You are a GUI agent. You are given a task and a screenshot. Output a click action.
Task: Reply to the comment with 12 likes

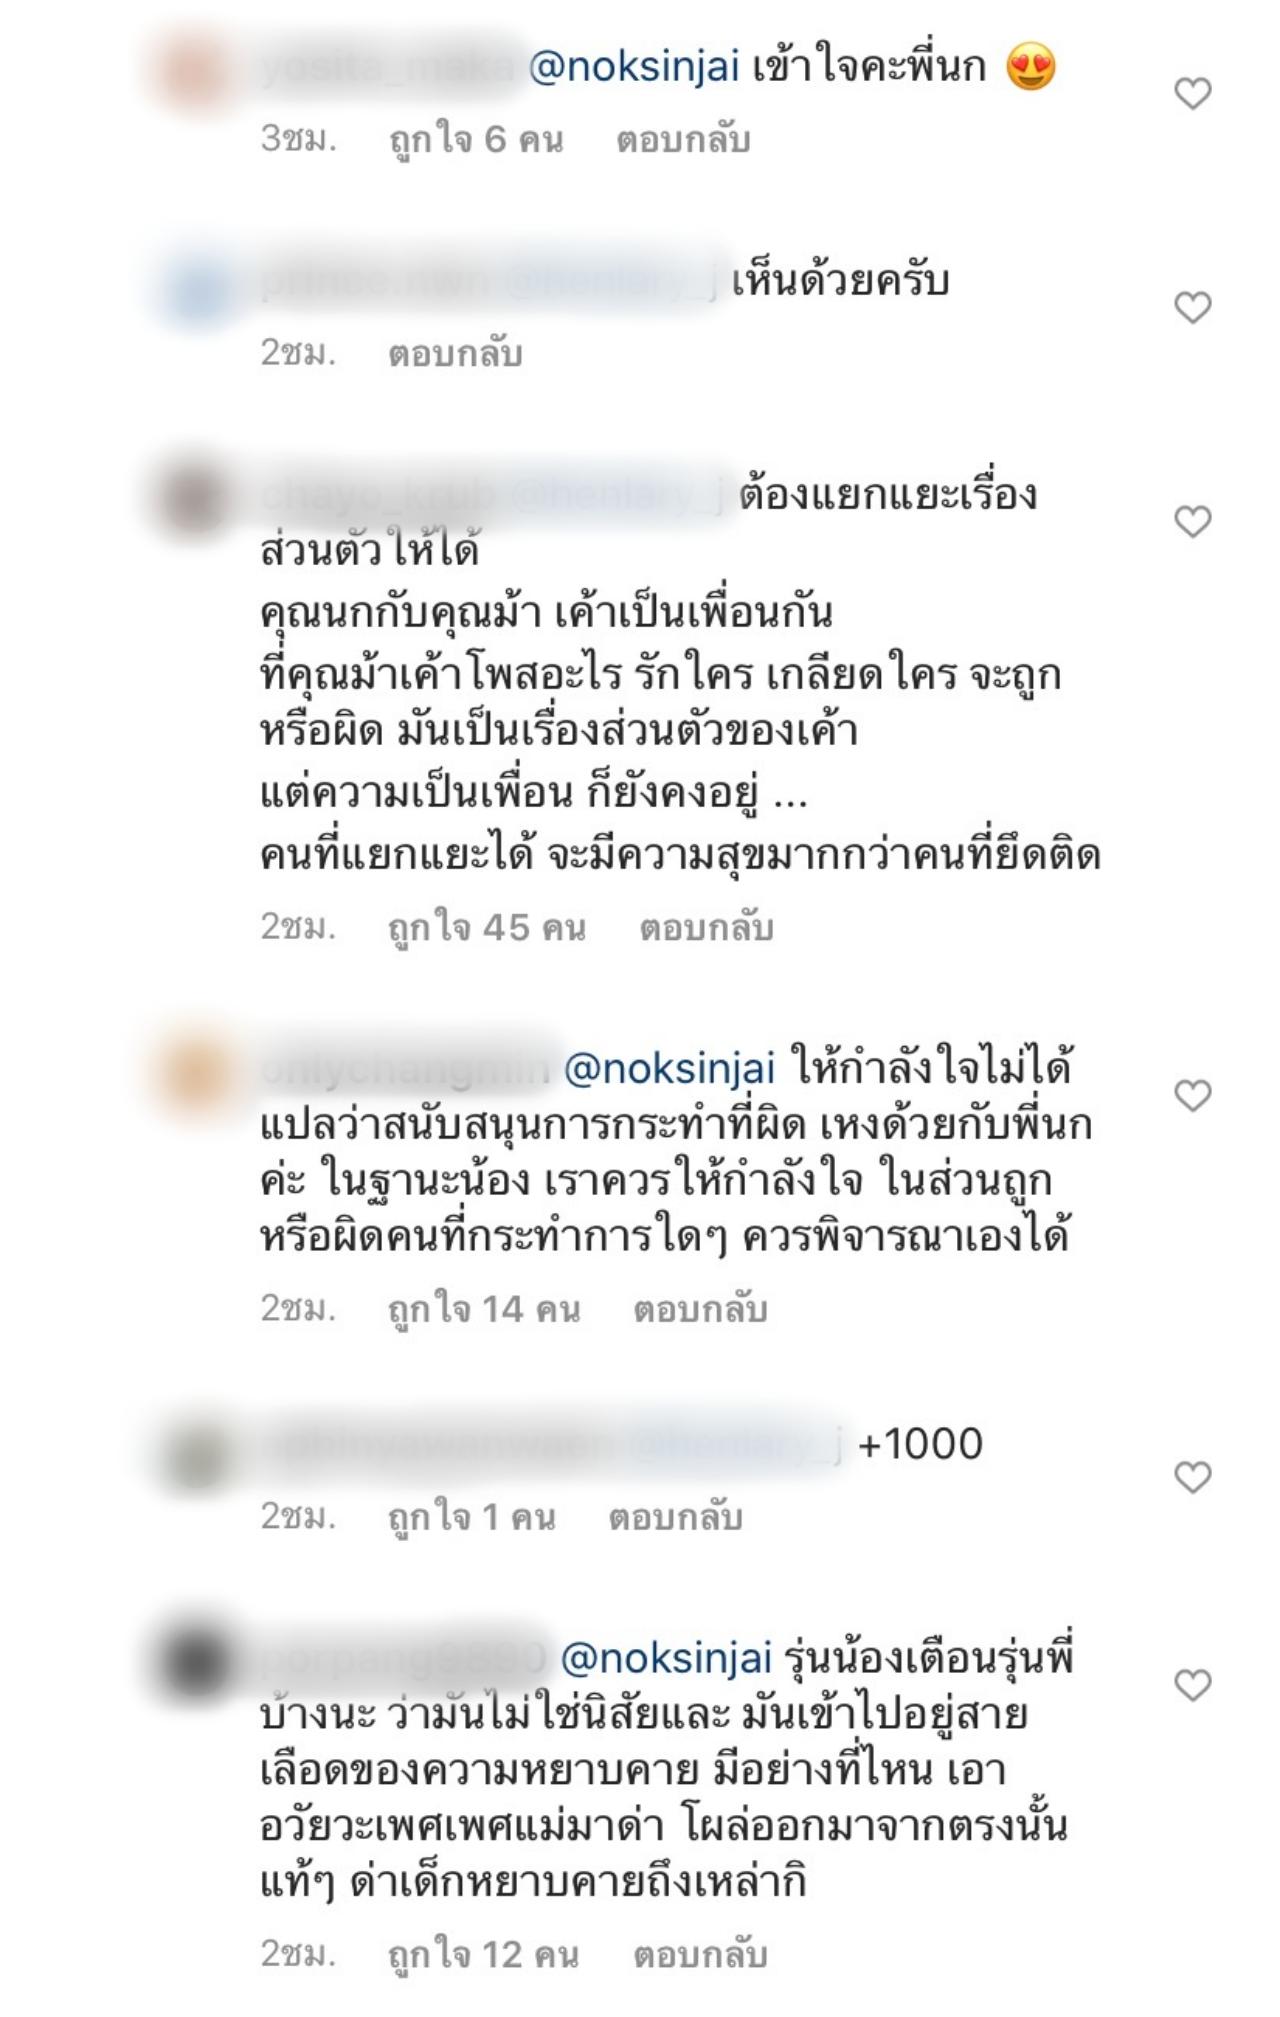(x=700, y=1954)
